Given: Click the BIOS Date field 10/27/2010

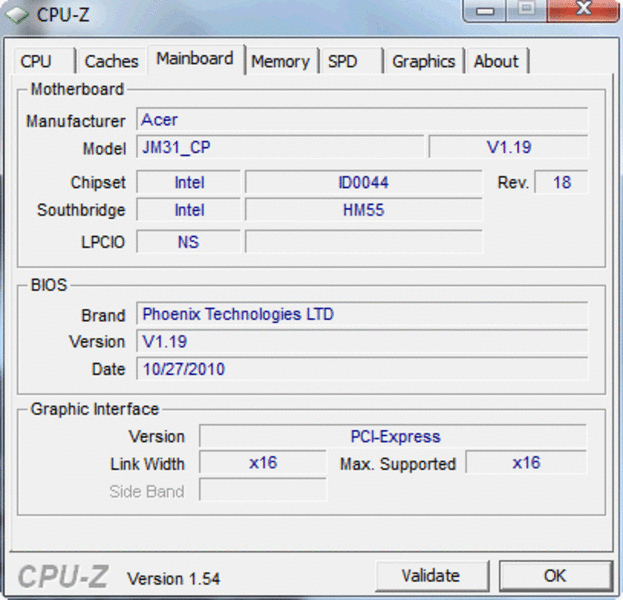Looking at the screenshot, I should [362, 369].
